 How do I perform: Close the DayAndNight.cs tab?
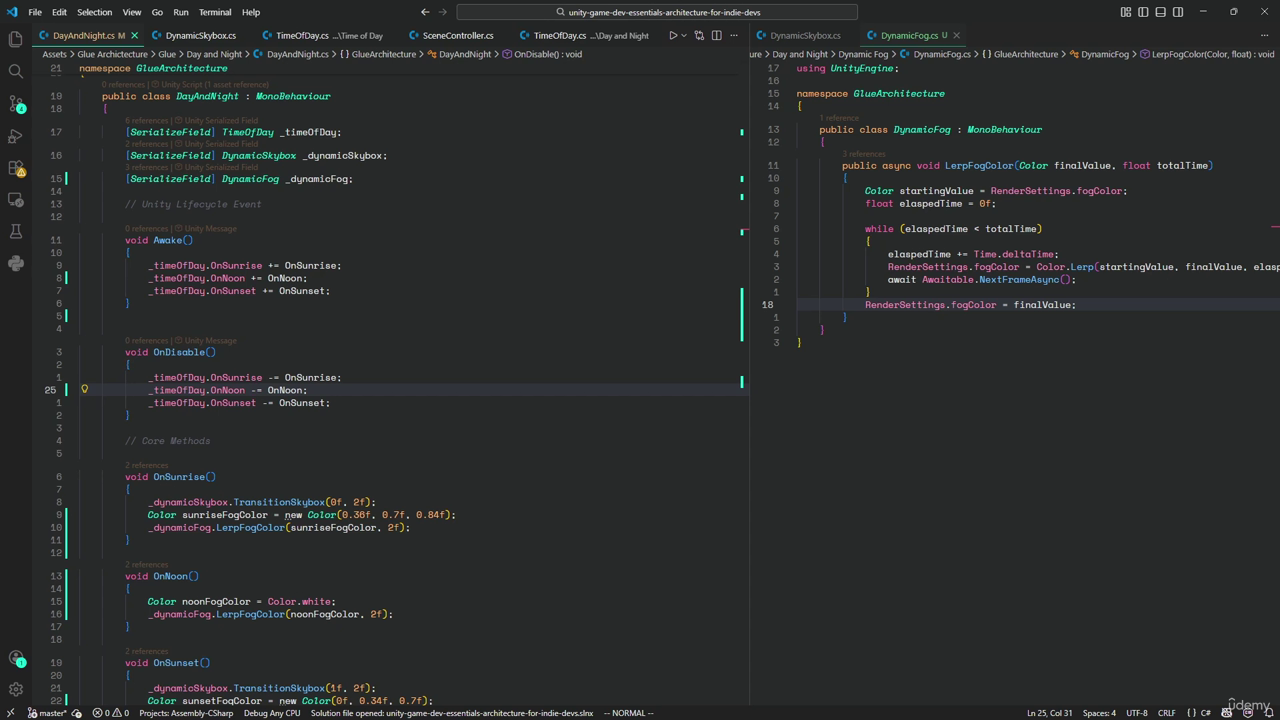point(135,36)
